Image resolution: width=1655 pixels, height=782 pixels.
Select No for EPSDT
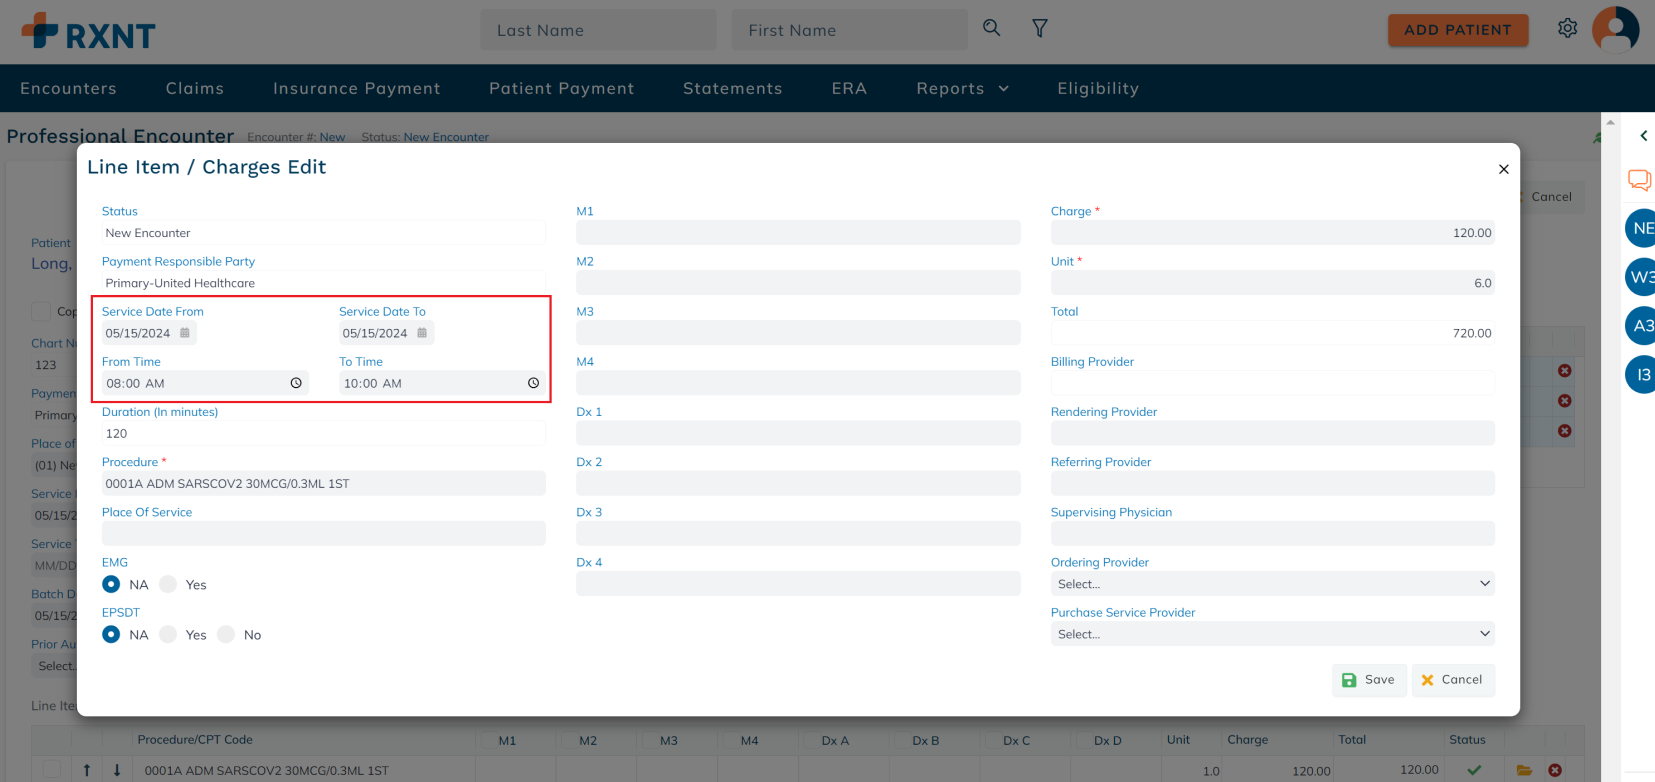coord(226,635)
